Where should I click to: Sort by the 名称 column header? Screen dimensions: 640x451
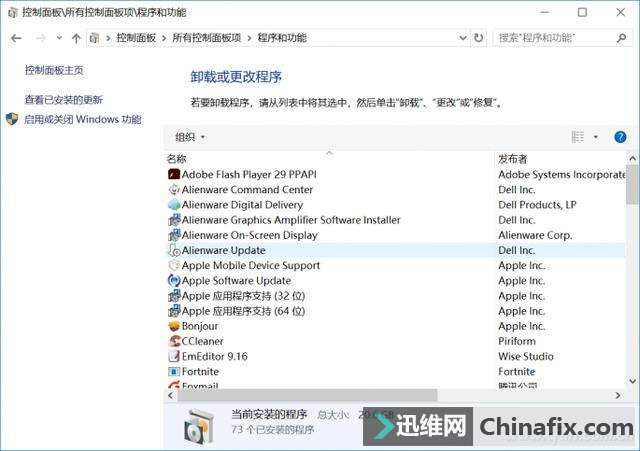coord(177,158)
